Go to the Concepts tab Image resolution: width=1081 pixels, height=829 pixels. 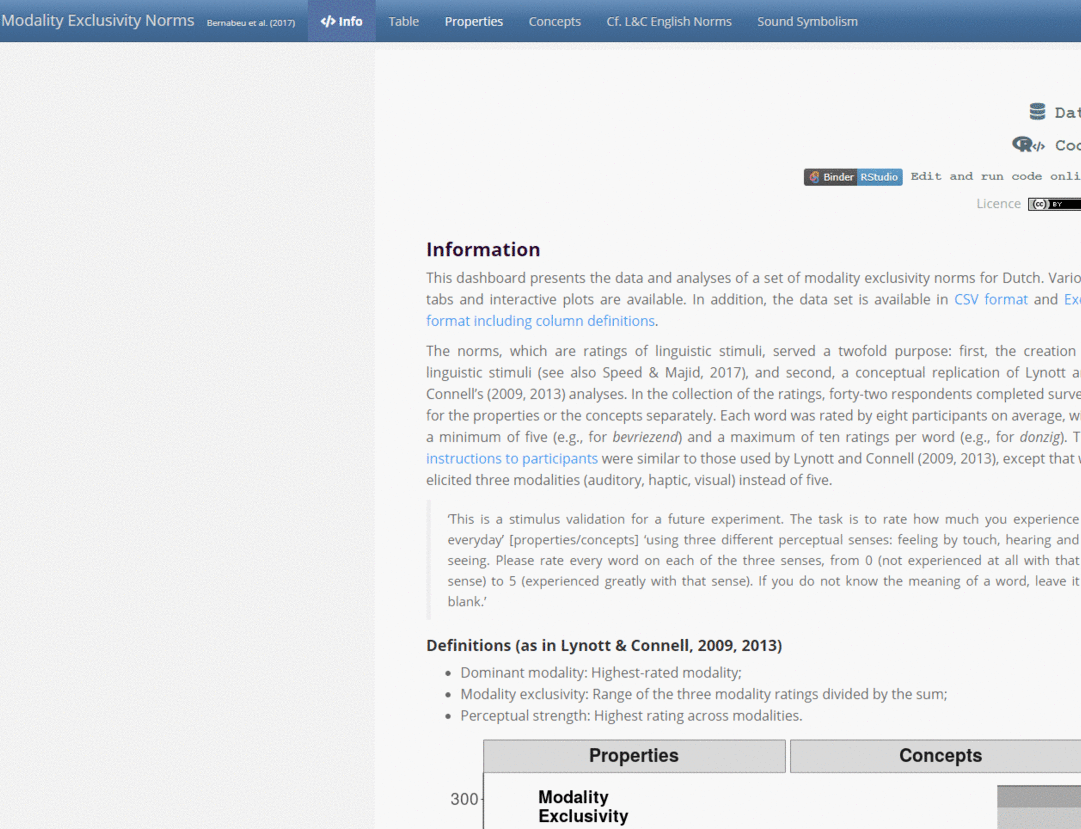pyautogui.click(x=554, y=21)
